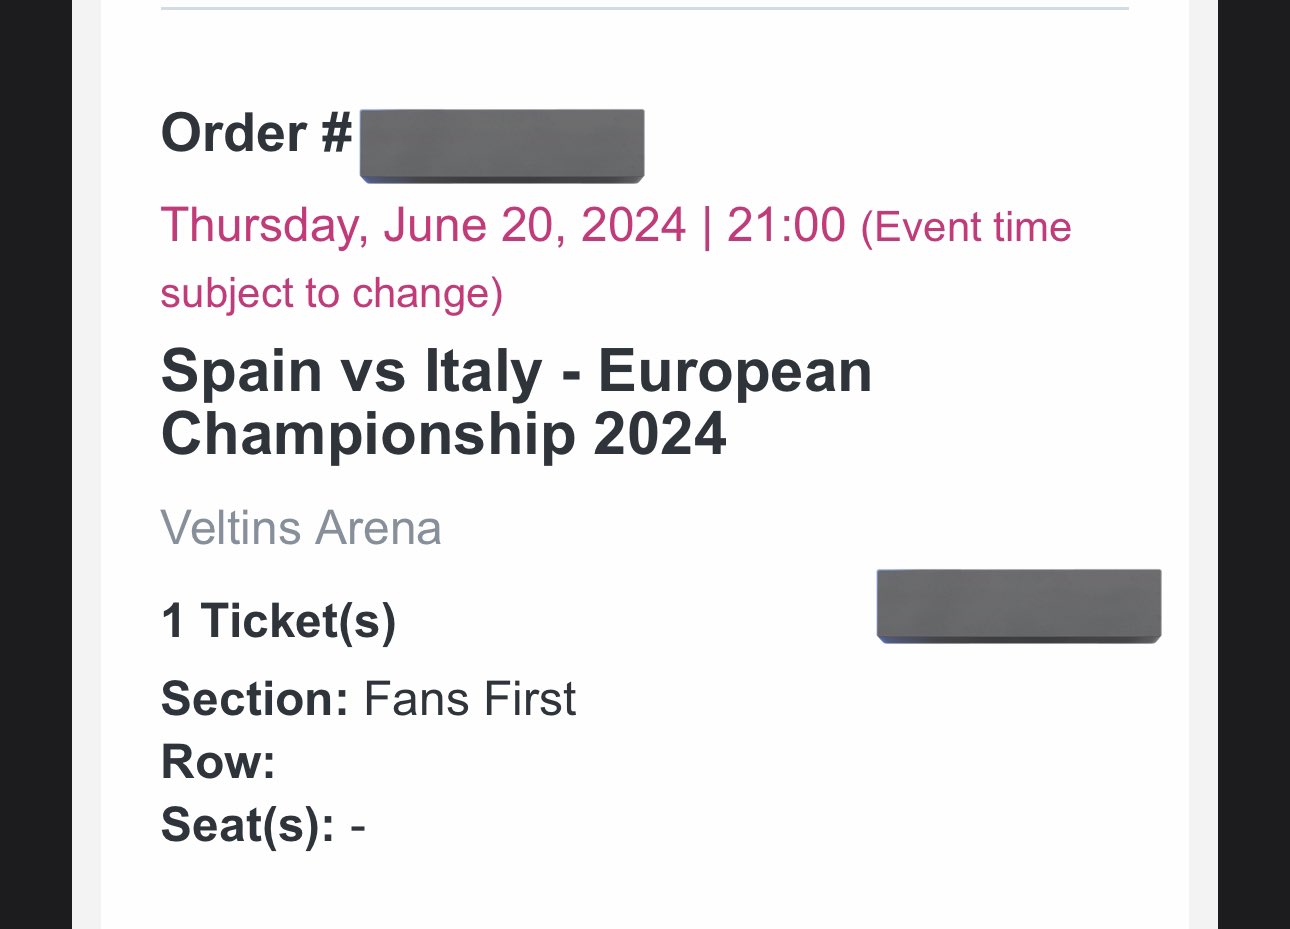The height and width of the screenshot is (929, 1290).
Task: Select the date Thursday, June 20, 2024
Action: [x=423, y=226]
